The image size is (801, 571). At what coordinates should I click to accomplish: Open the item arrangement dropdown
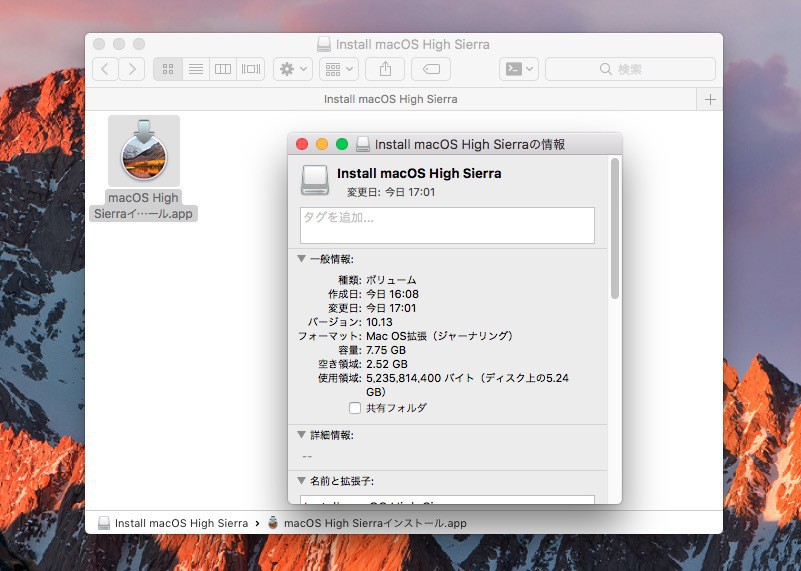tap(338, 69)
